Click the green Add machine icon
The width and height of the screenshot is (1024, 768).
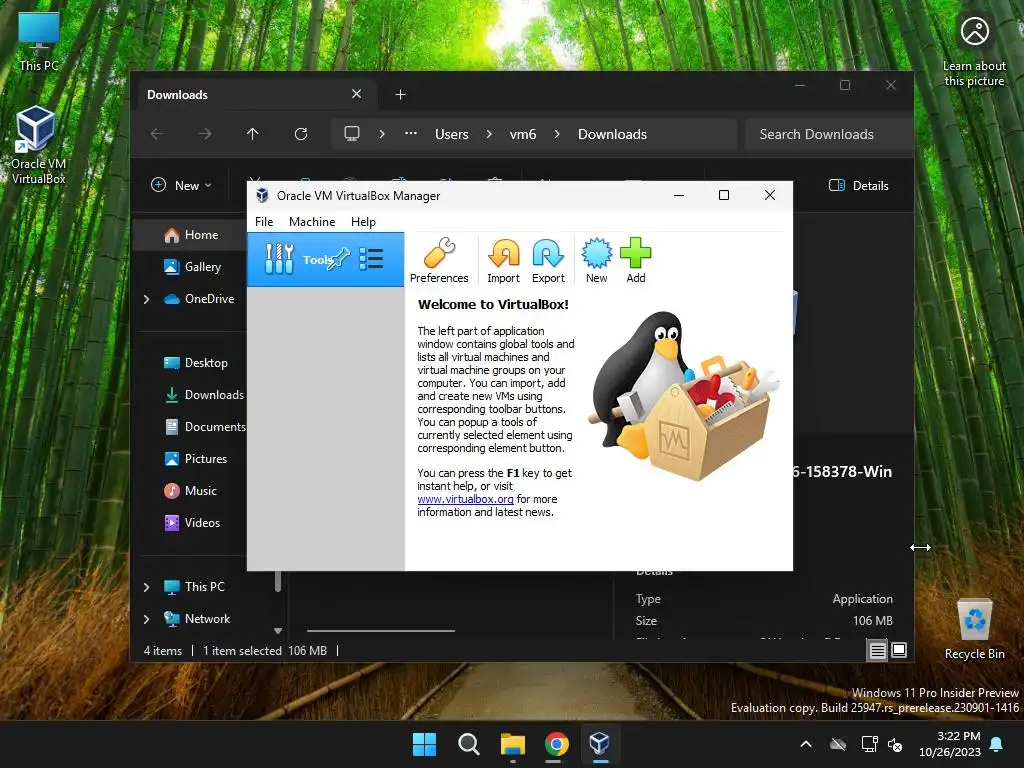click(x=635, y=260)
